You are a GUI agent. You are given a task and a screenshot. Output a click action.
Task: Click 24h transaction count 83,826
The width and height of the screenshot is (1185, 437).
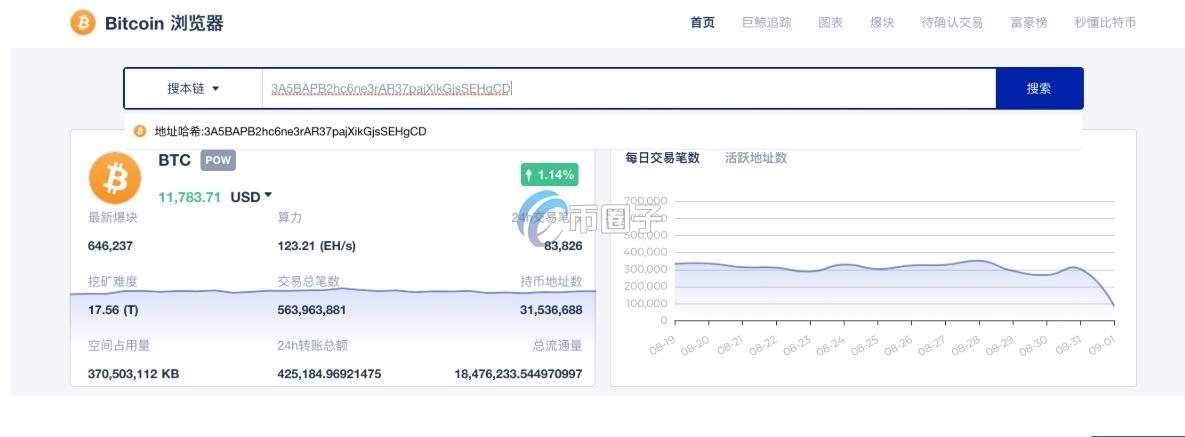click(x=563, y=246)
